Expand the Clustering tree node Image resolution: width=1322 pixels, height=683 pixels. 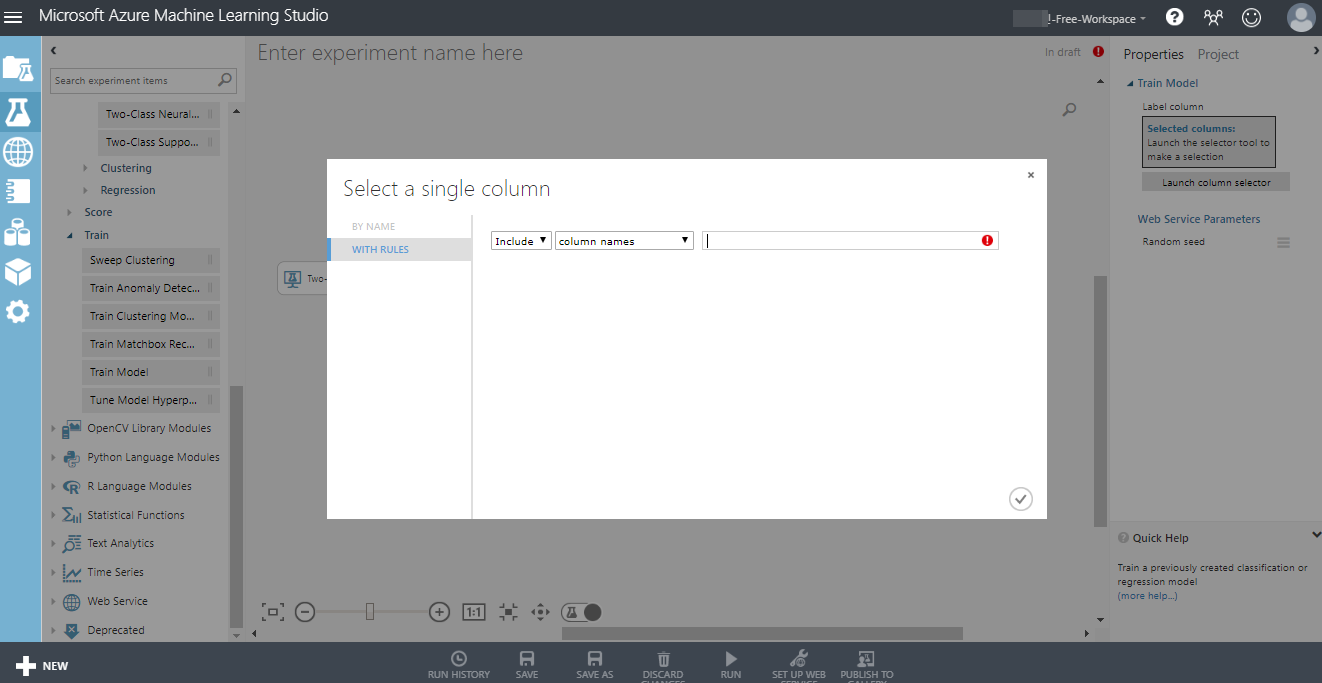coord(86,168)
